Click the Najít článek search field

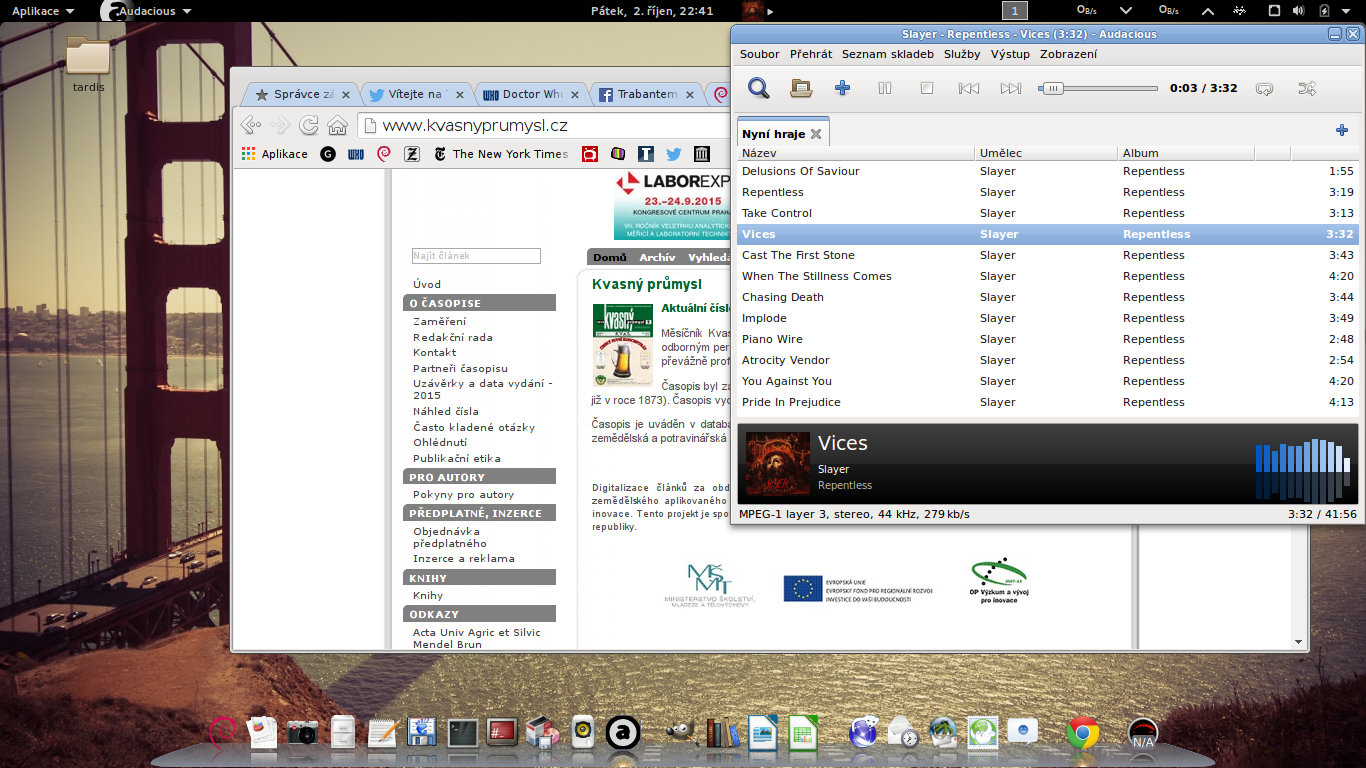coord(476,256)
